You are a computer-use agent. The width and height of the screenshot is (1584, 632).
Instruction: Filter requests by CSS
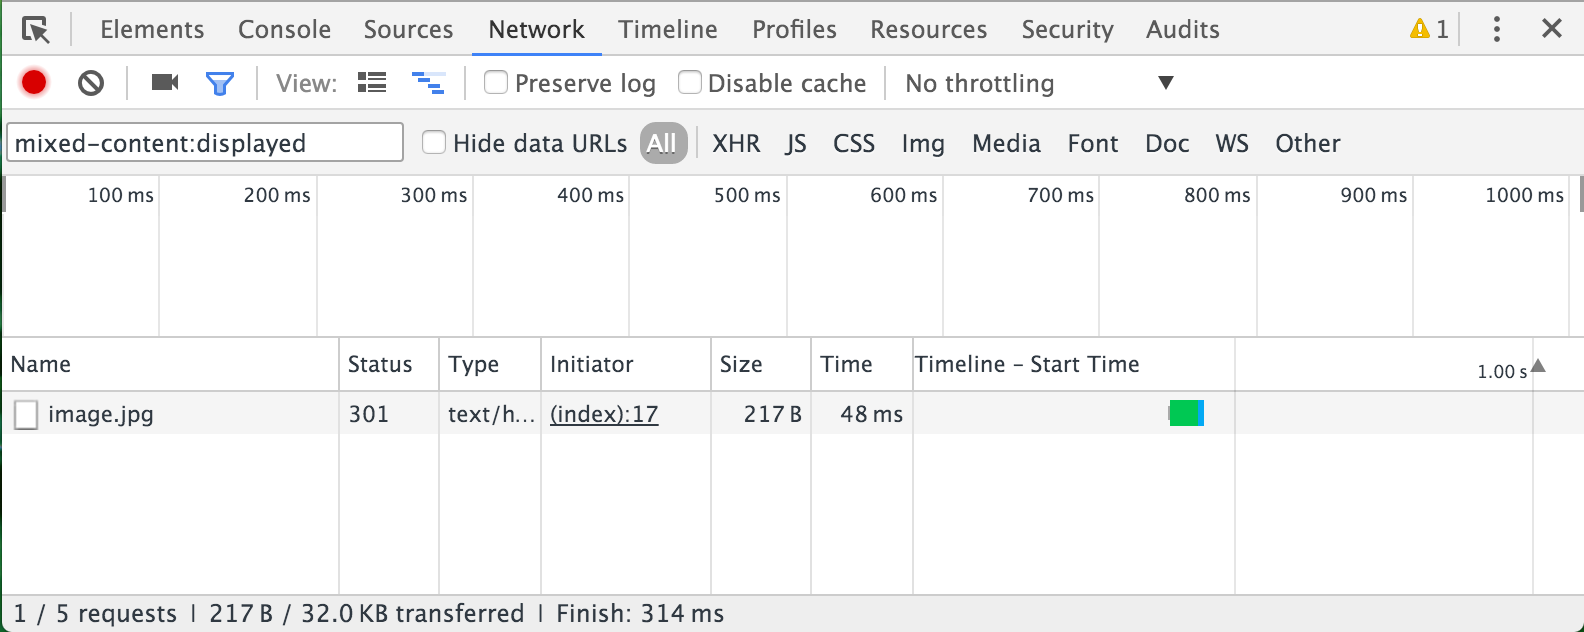coord(854,143)
